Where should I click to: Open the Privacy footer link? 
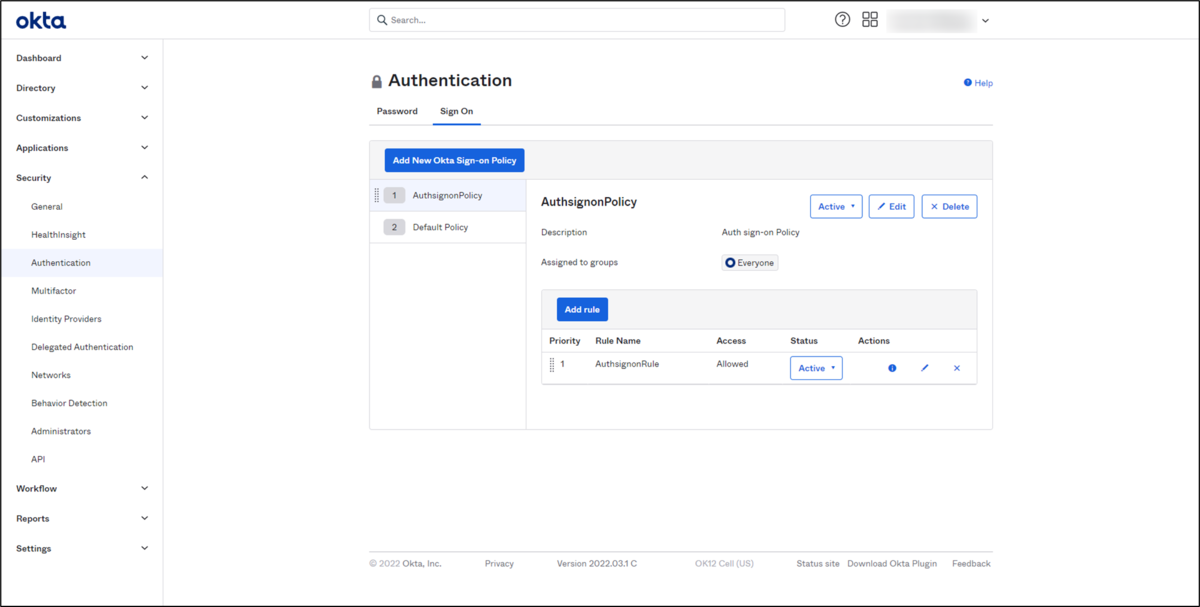coord(499,564)
